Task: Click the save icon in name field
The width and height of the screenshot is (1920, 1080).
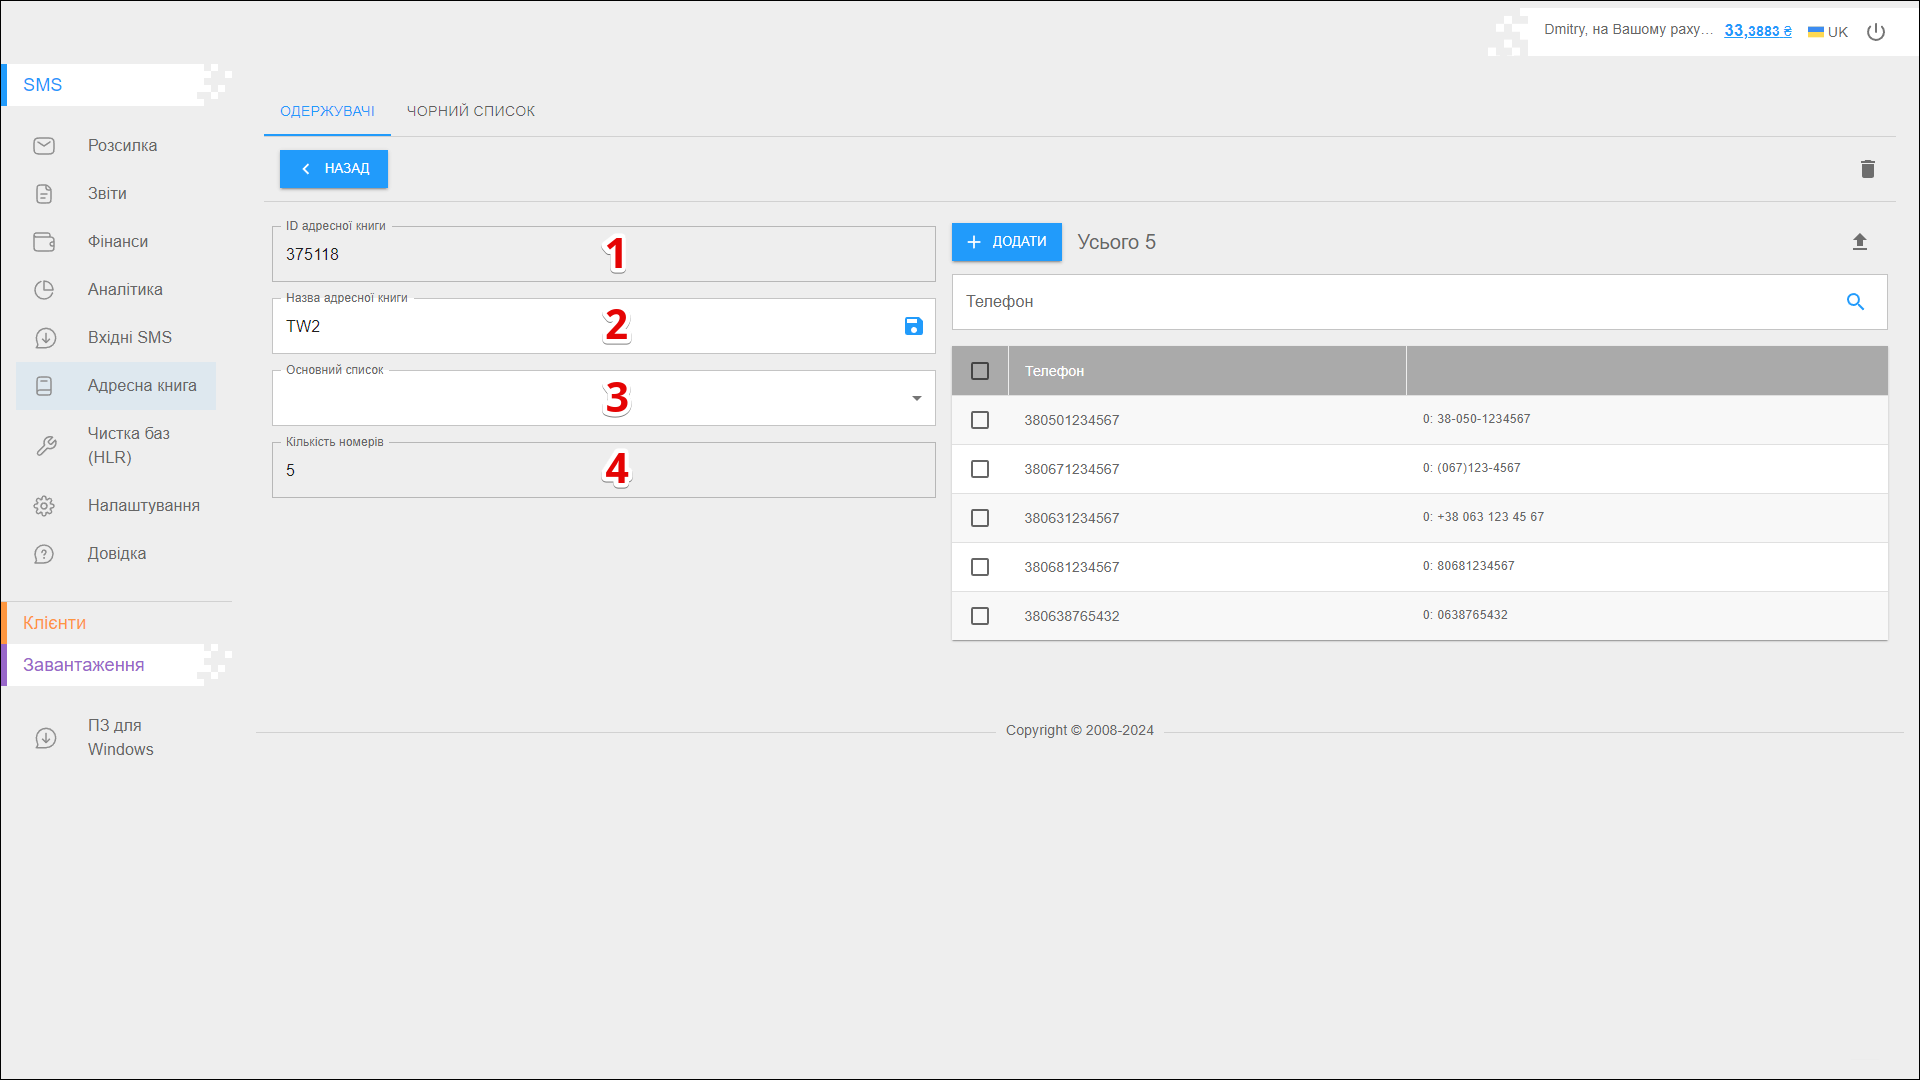Action: click(x=913, y=326)
